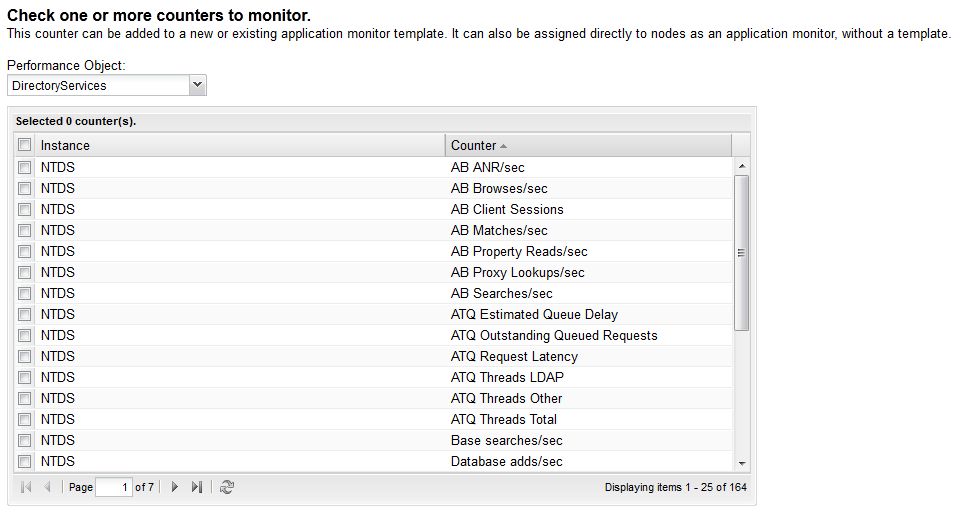This screenshot has height=514, width=963.
Task: Click the previous page arrow icon
Action: [47, 487]
